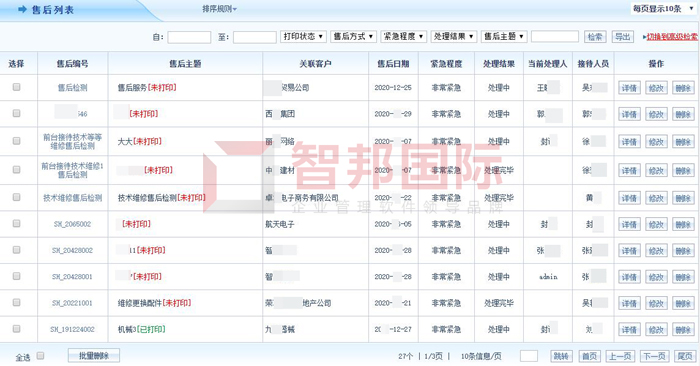Screen dimensions: 700x366
Task: Open the SH_20428002 after-sales number link
Action: pyautogui.click(x=72, y=250)
